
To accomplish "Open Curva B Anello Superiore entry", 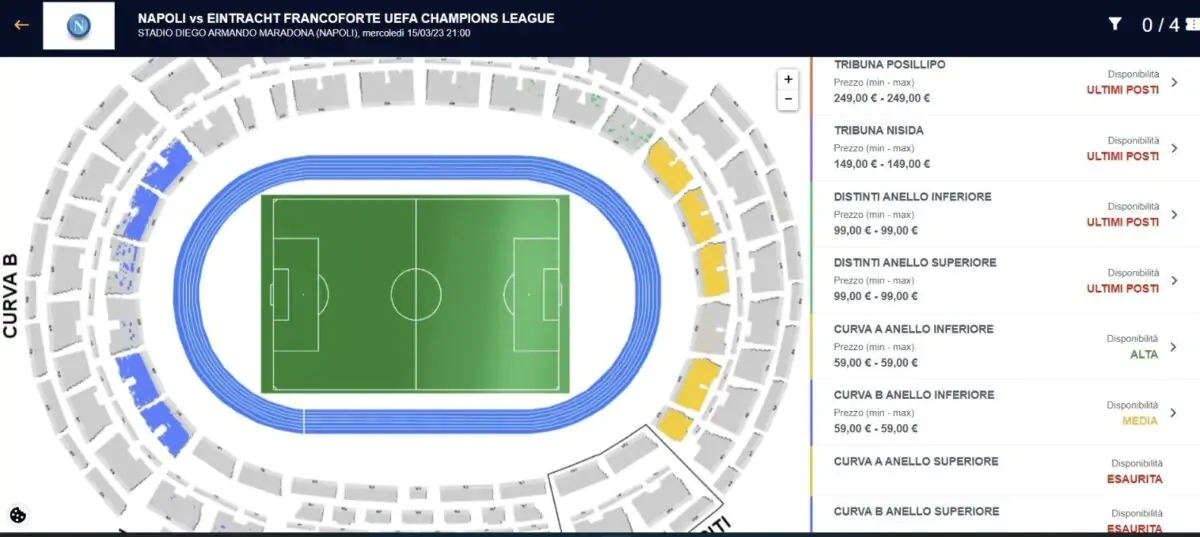I will coord(960,518).
